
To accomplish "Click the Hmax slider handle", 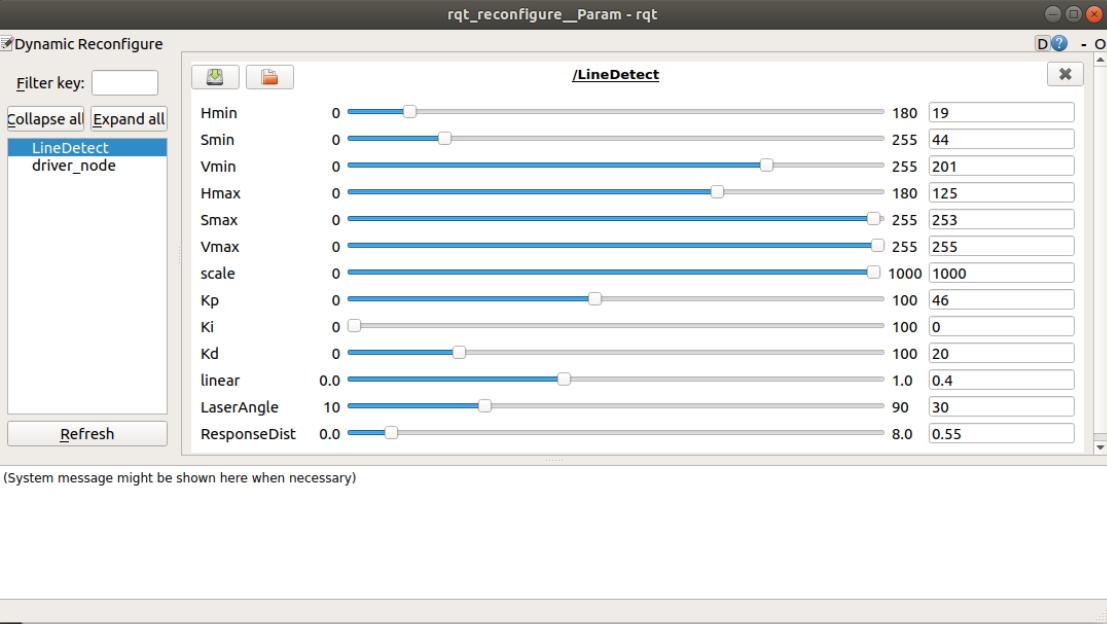I will (717, 192).
